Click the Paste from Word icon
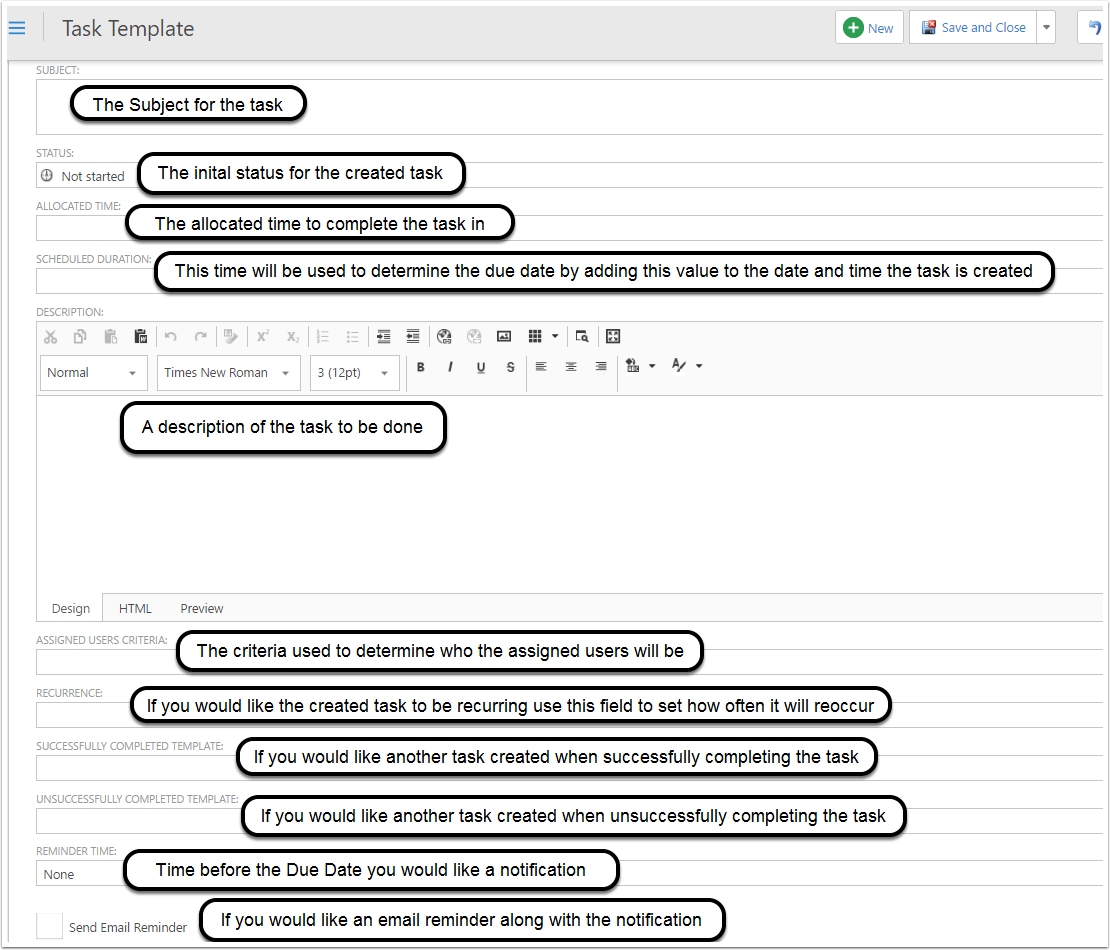1110x950 pixels. coord(141,337)
